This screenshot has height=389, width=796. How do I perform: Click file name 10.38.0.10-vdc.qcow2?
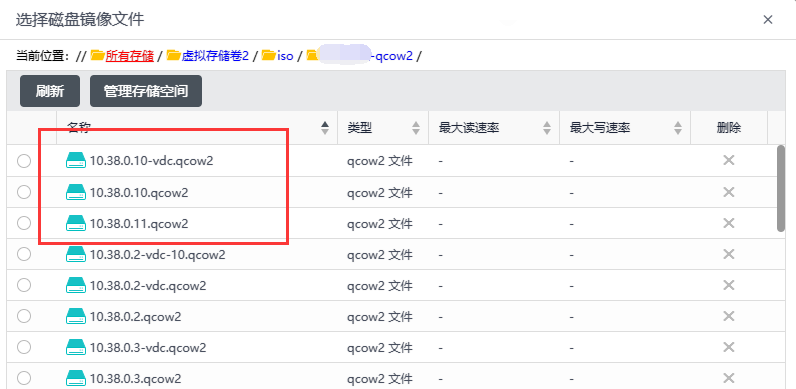[152, 161]
